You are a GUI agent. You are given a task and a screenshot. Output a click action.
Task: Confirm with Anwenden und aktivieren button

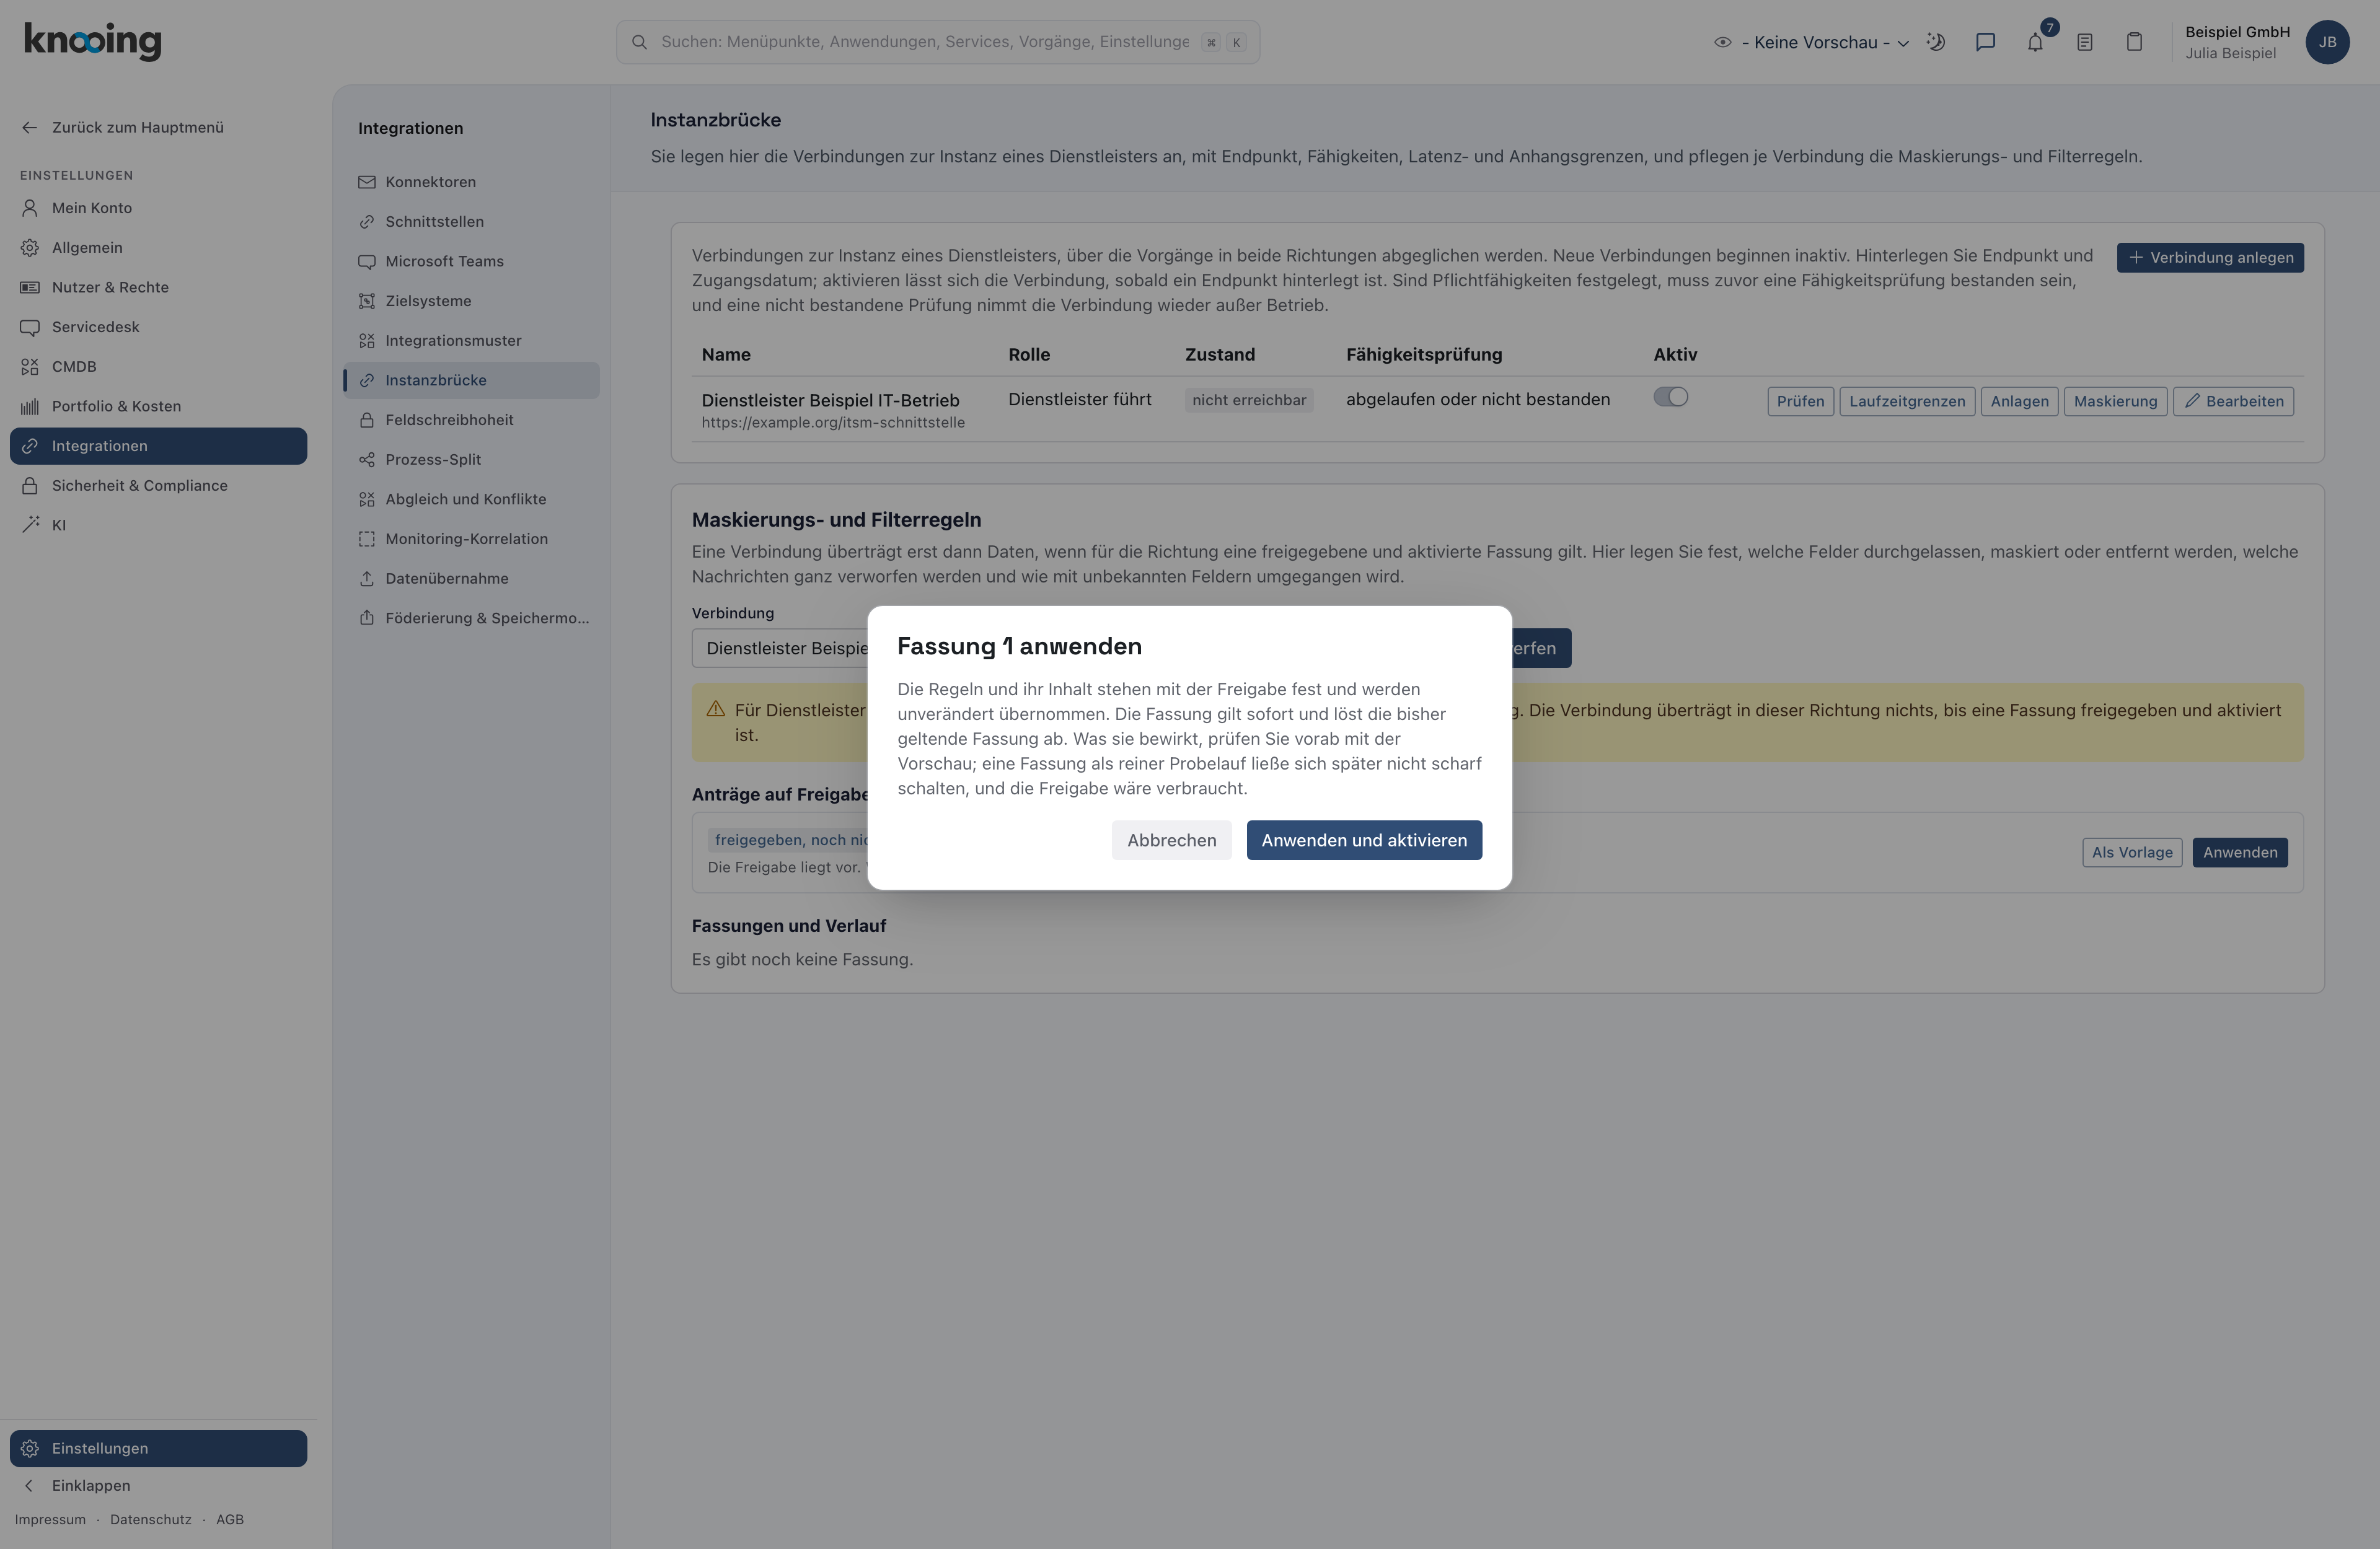tap(1364, 840)
